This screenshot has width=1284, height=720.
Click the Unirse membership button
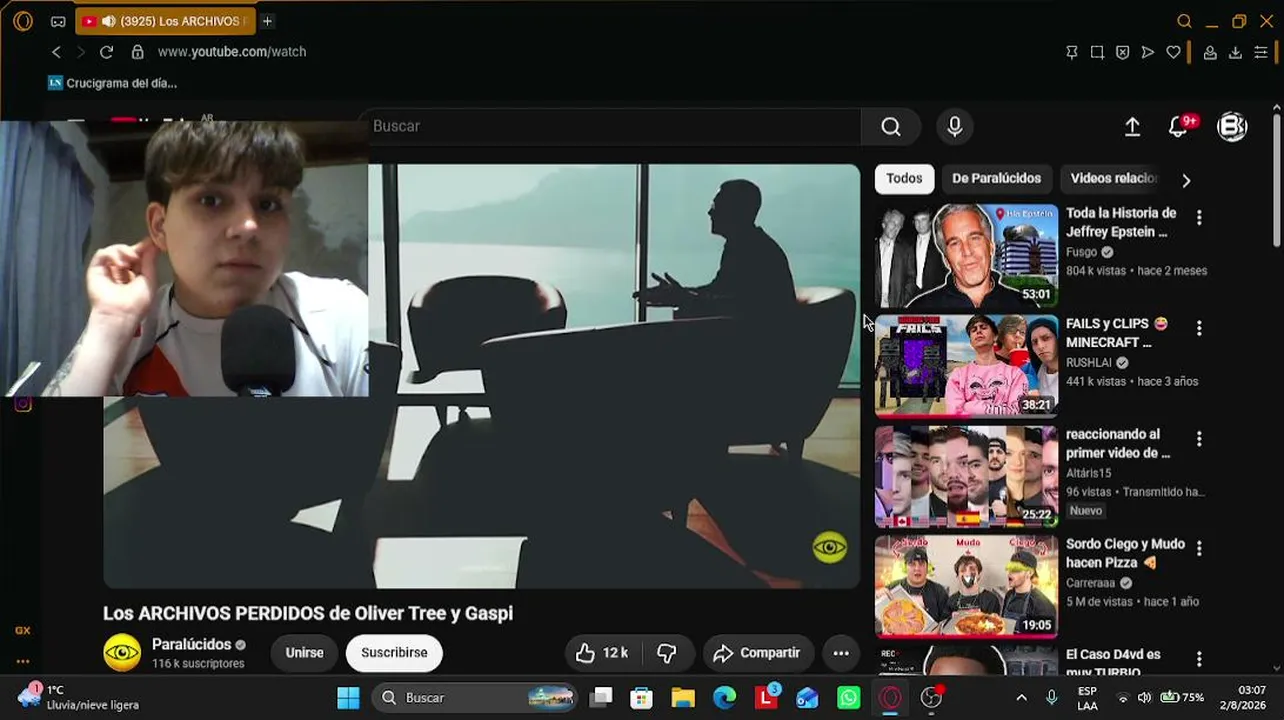[304, 652]
